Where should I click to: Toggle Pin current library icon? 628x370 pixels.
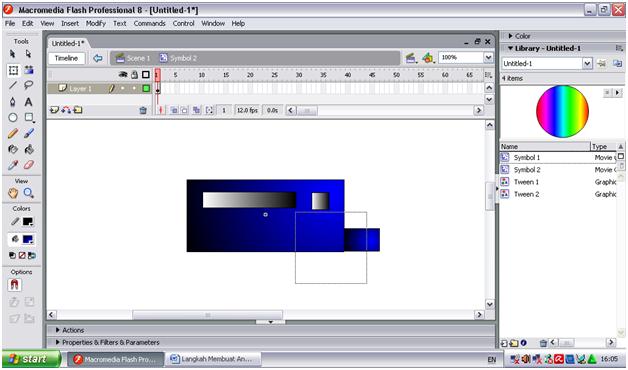[x=601, y=63]
